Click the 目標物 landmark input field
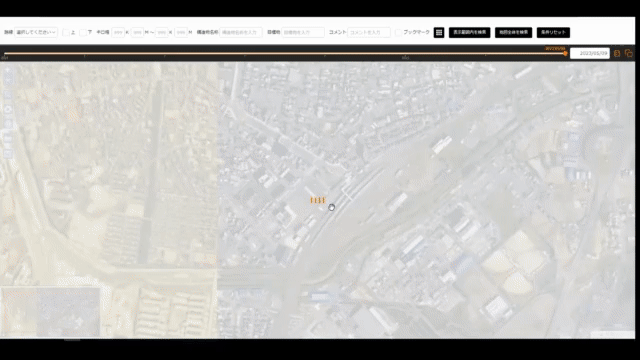The image size is (640, 360). pyautogui.click(x=303, y=32)
